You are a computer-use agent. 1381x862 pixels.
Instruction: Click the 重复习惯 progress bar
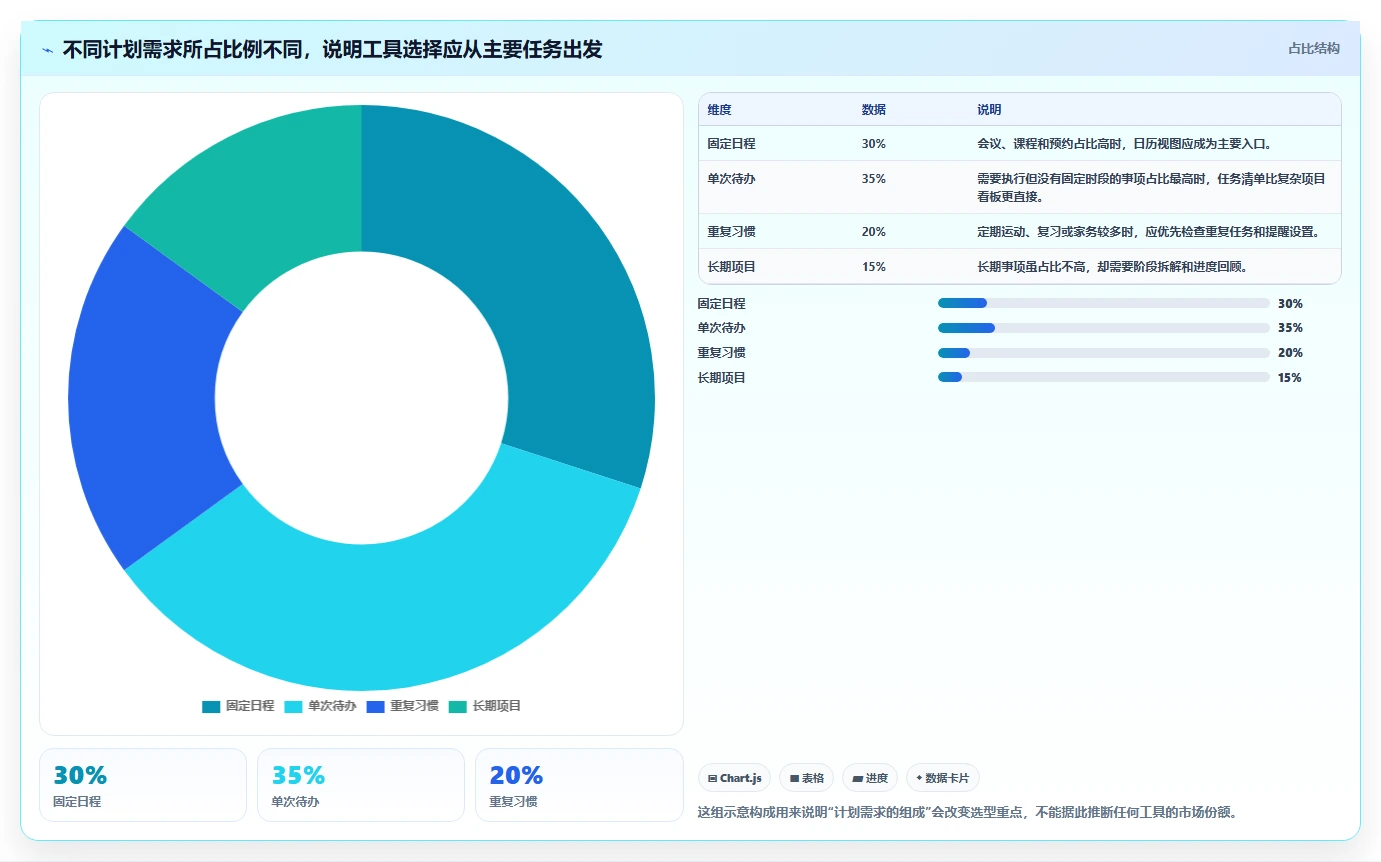click(1104, 353)
